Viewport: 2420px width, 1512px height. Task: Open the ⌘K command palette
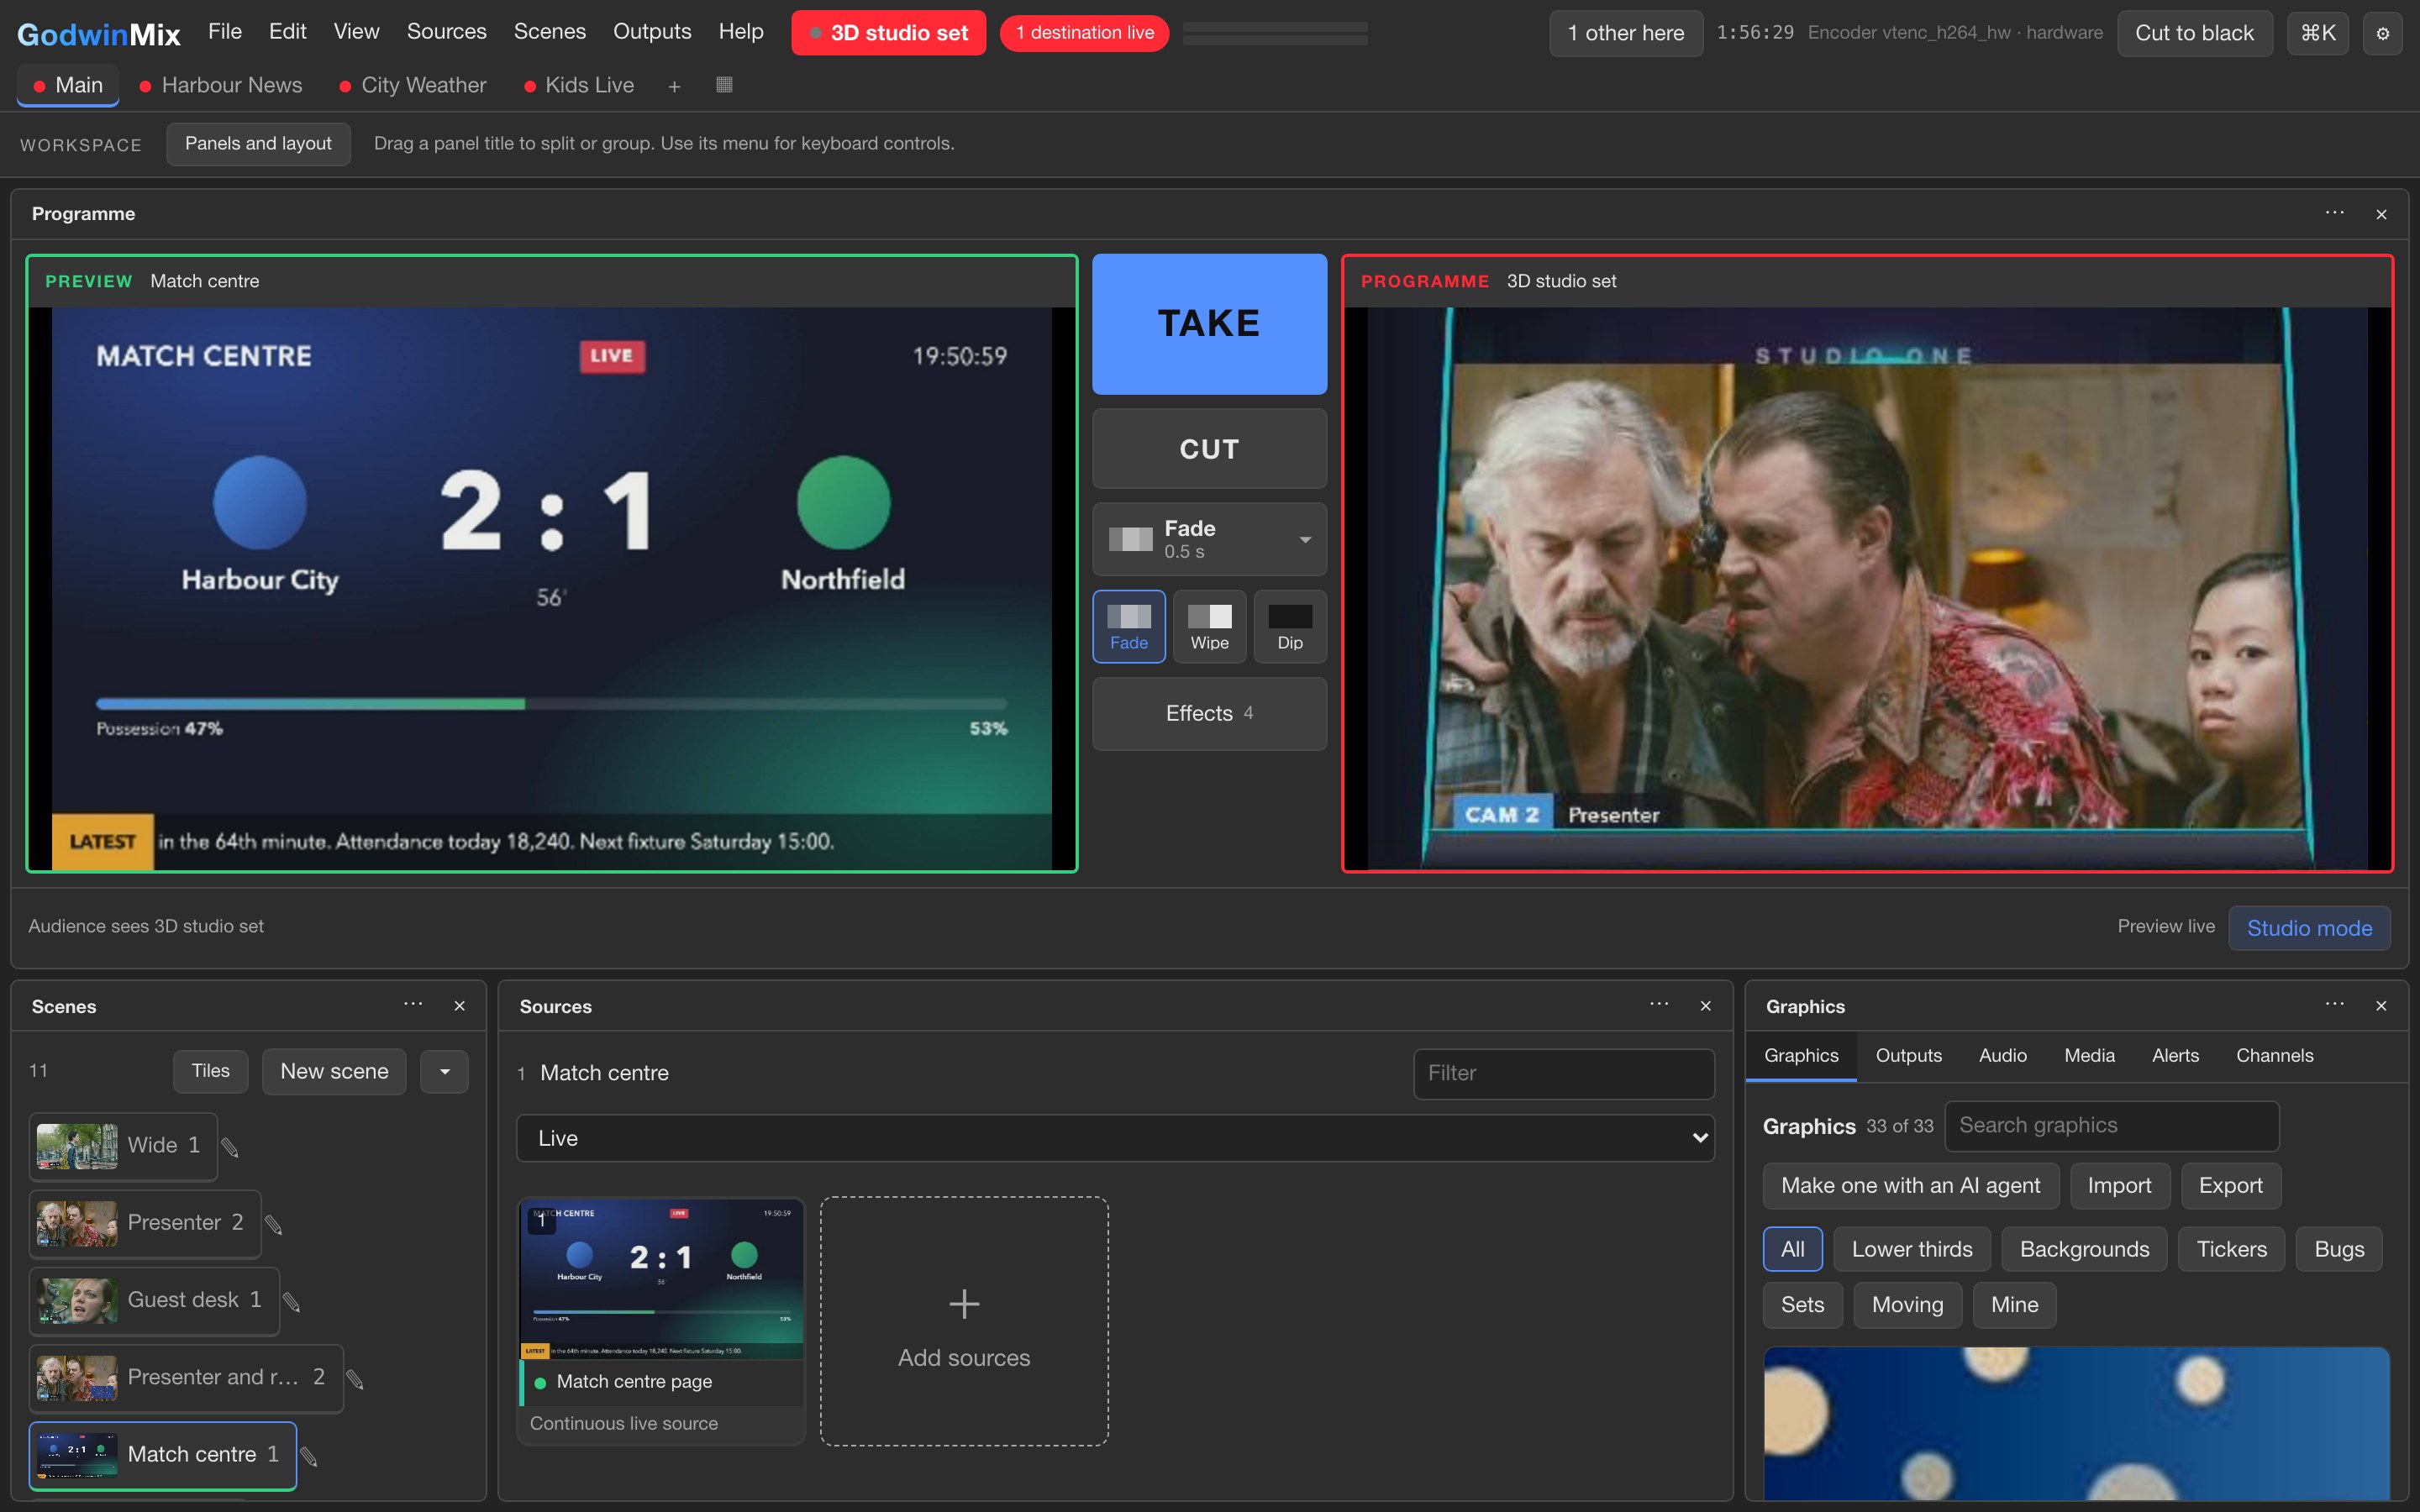coord(2317,33)
